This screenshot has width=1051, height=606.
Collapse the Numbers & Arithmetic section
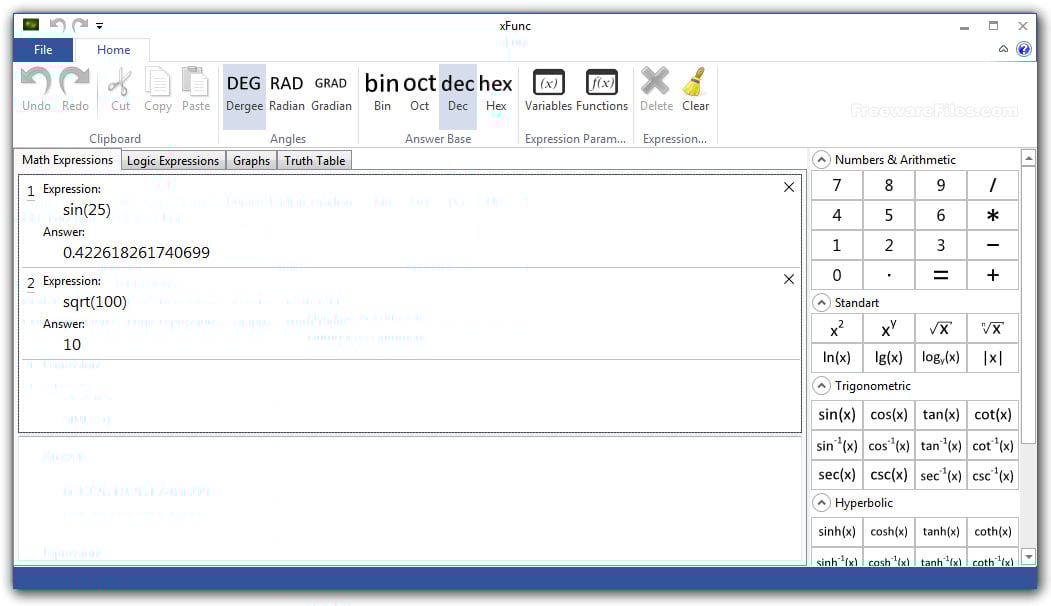coord(821,159)
